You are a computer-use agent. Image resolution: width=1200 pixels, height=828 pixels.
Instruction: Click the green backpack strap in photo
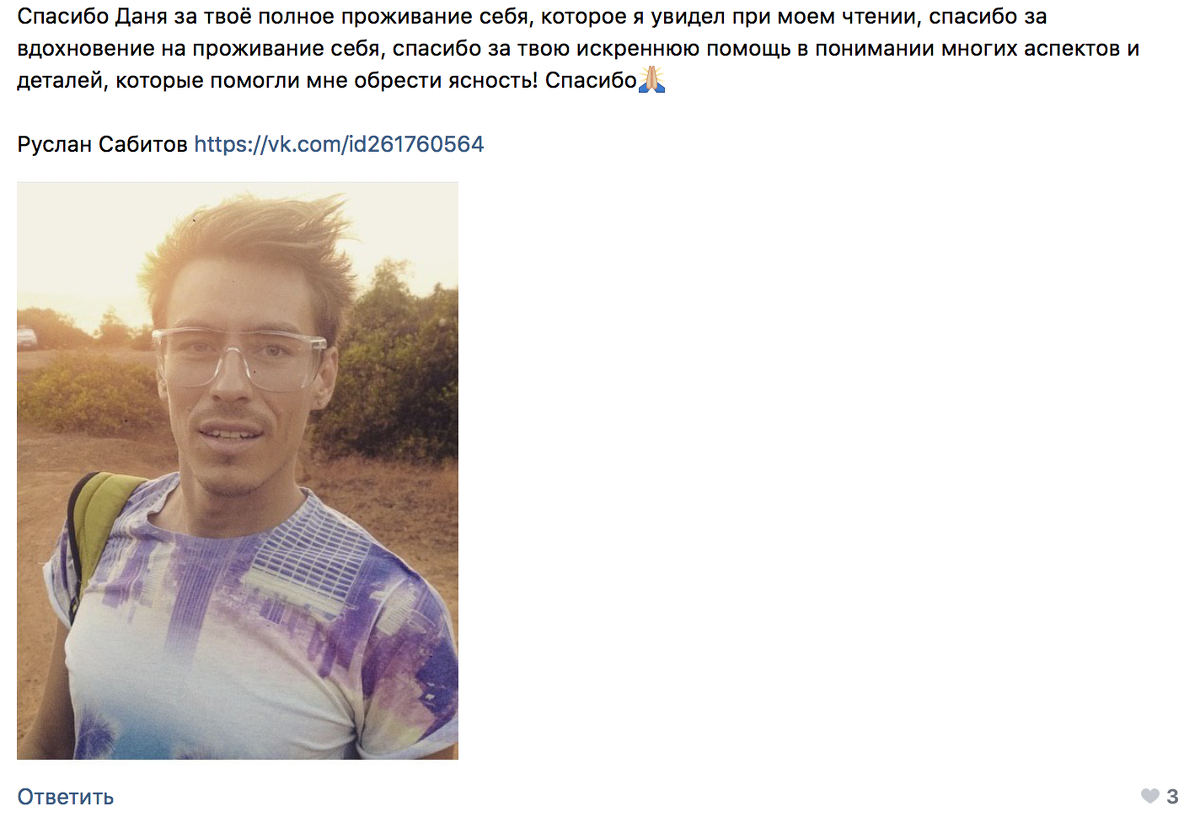click(97, 530)
